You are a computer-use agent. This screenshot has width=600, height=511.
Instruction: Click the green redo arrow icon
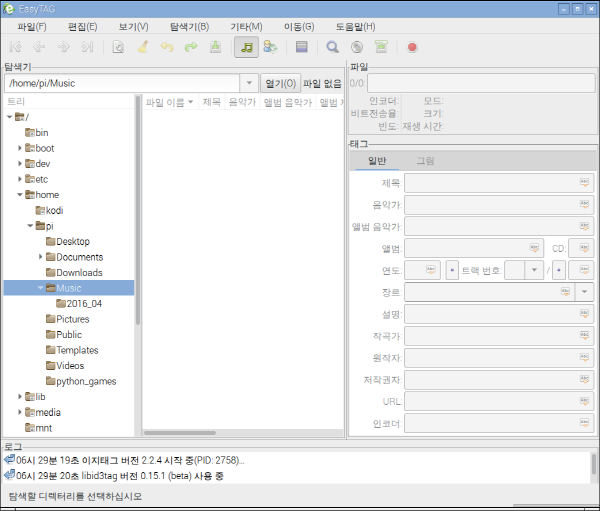coord(191,47)
